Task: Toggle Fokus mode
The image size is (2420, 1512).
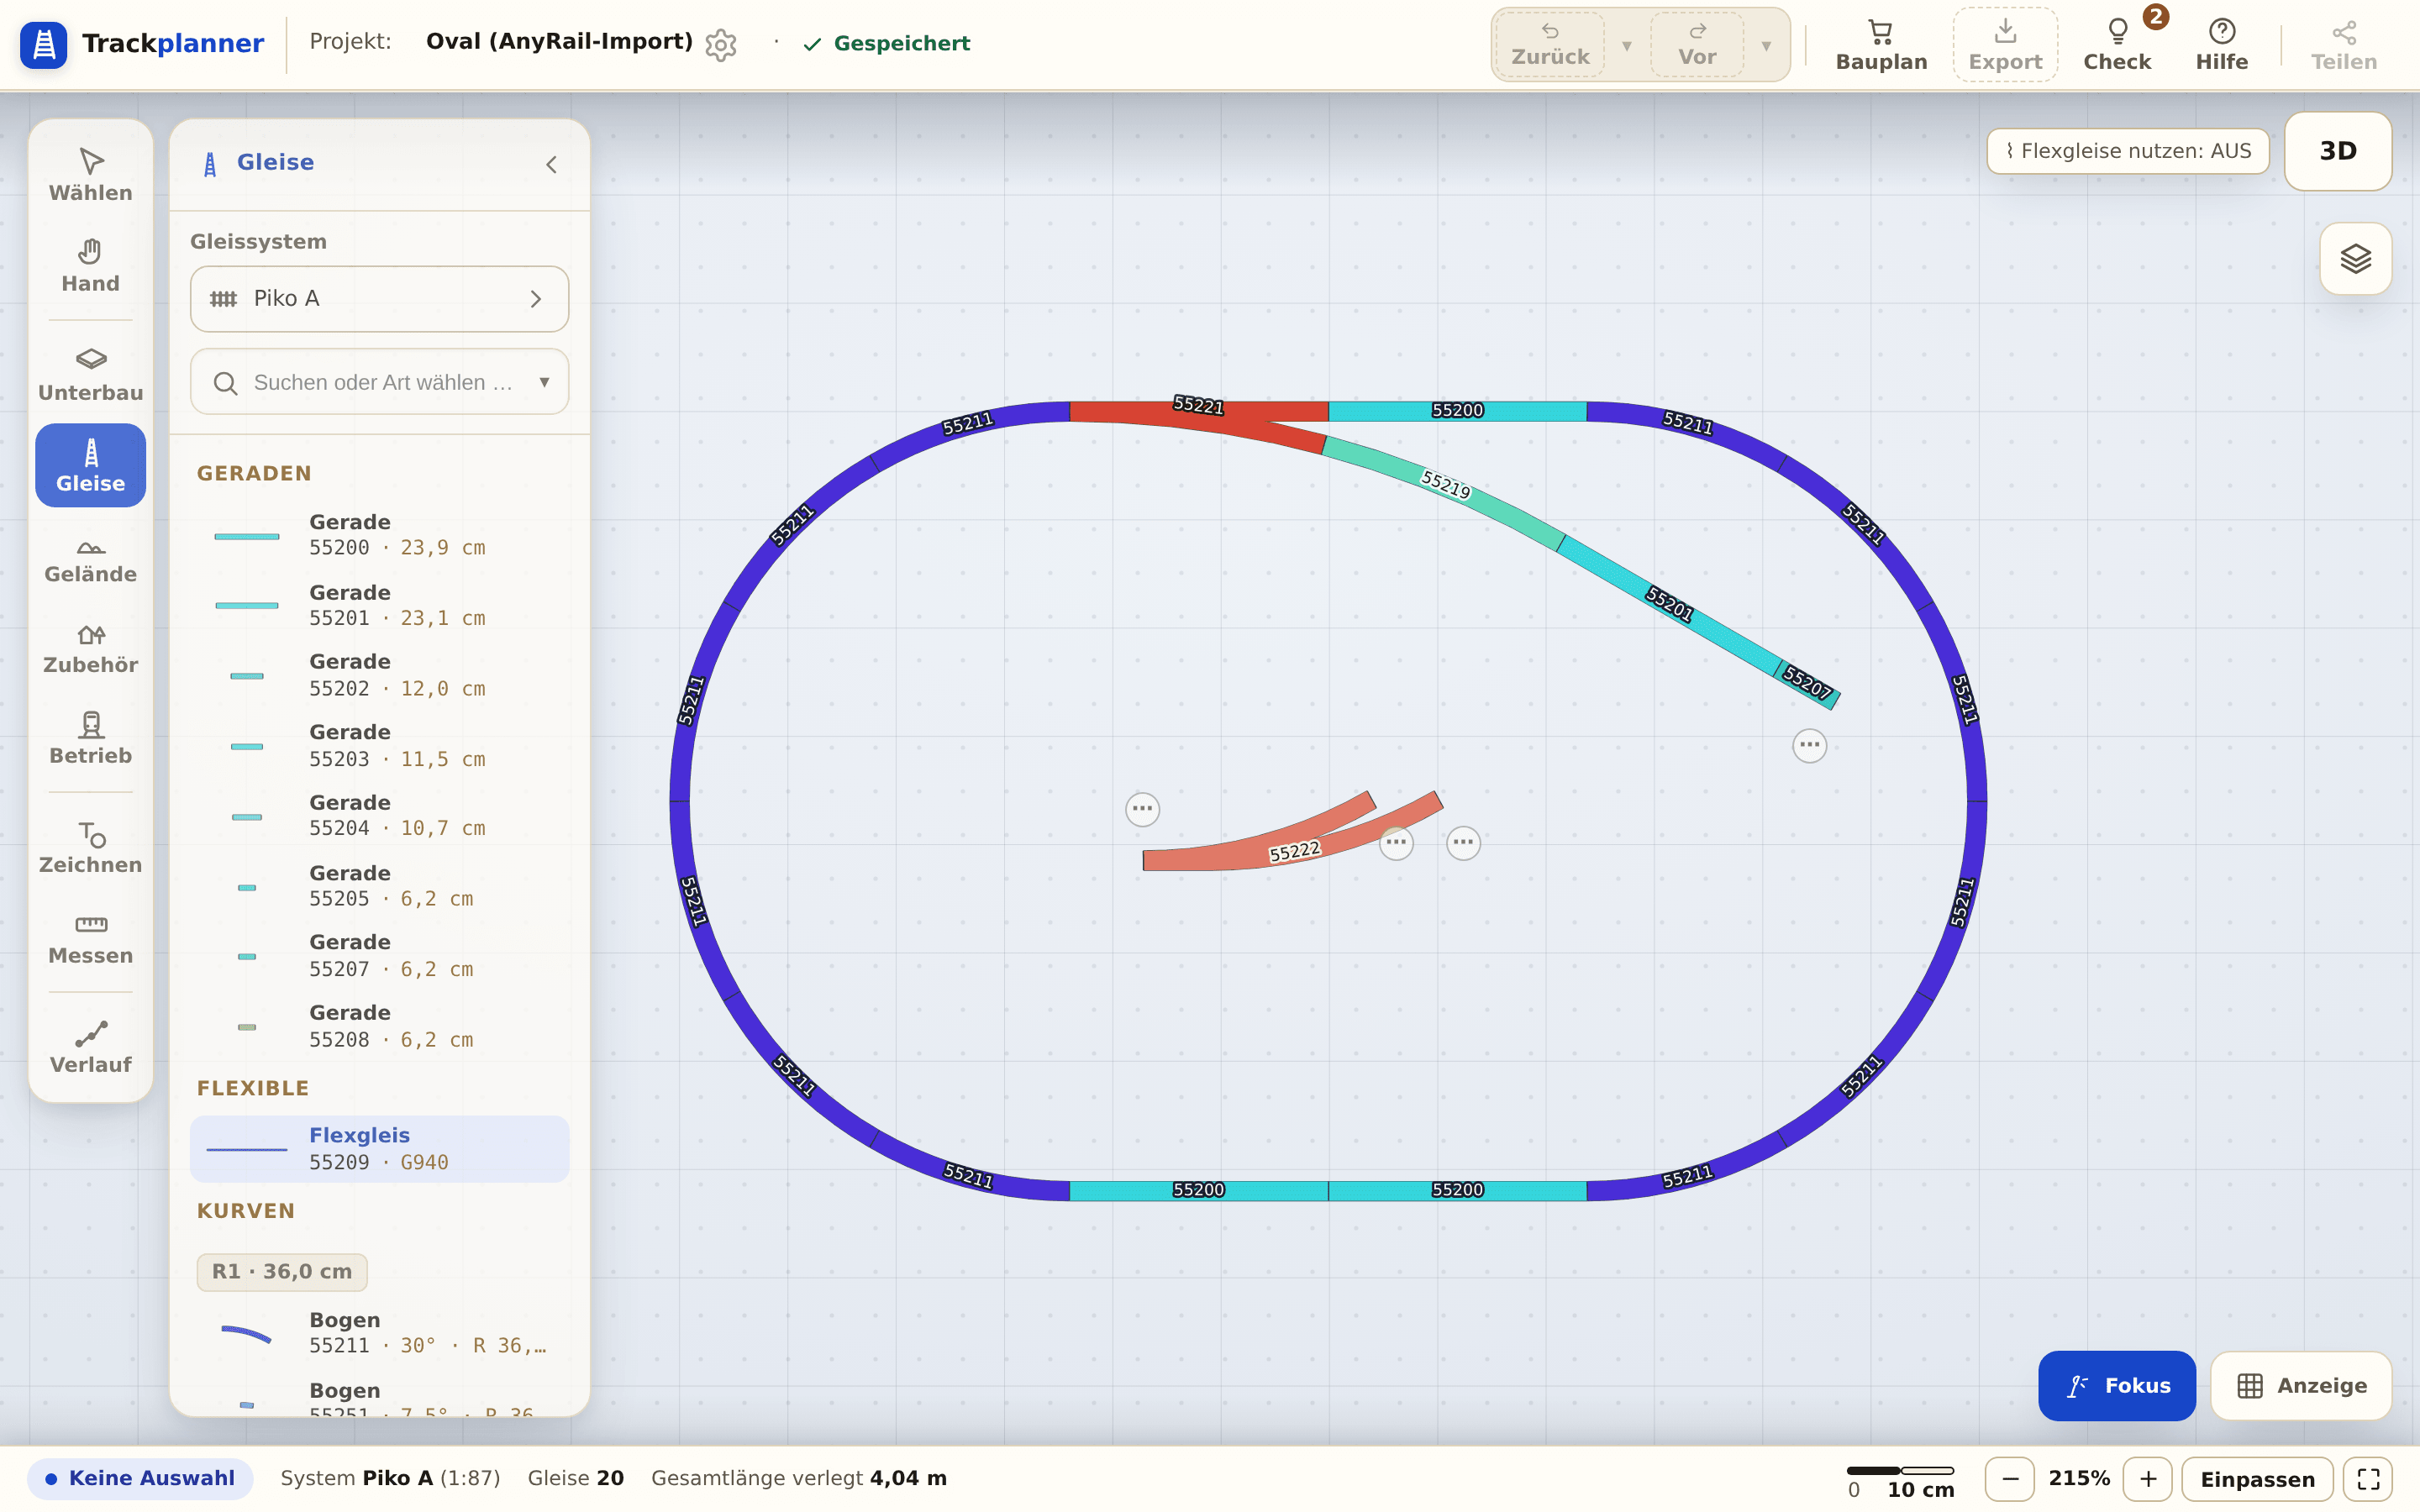Action: 2117,1385
